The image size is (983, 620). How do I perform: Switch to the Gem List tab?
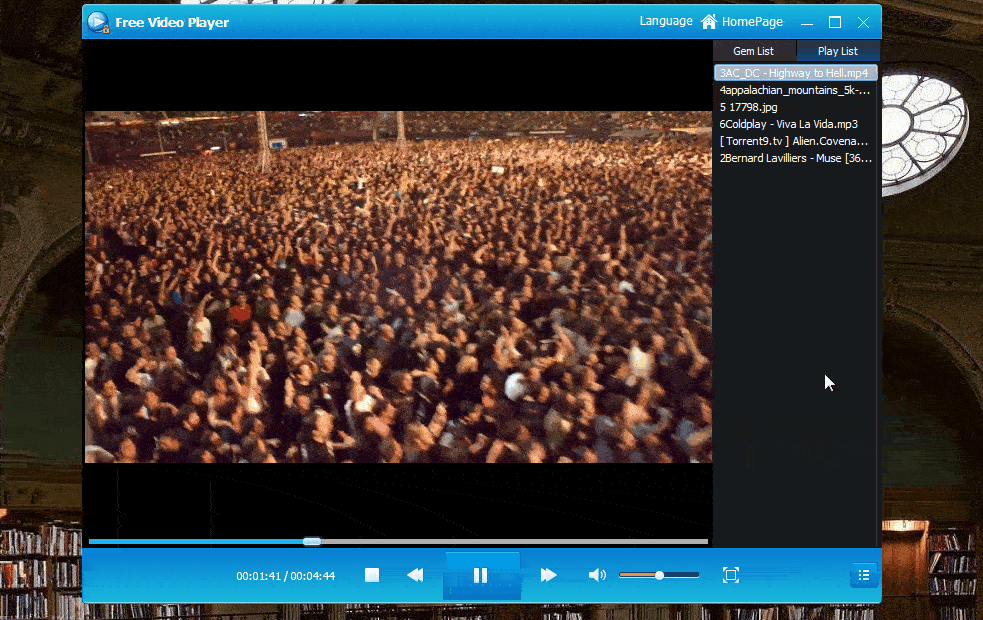point(754,51)
